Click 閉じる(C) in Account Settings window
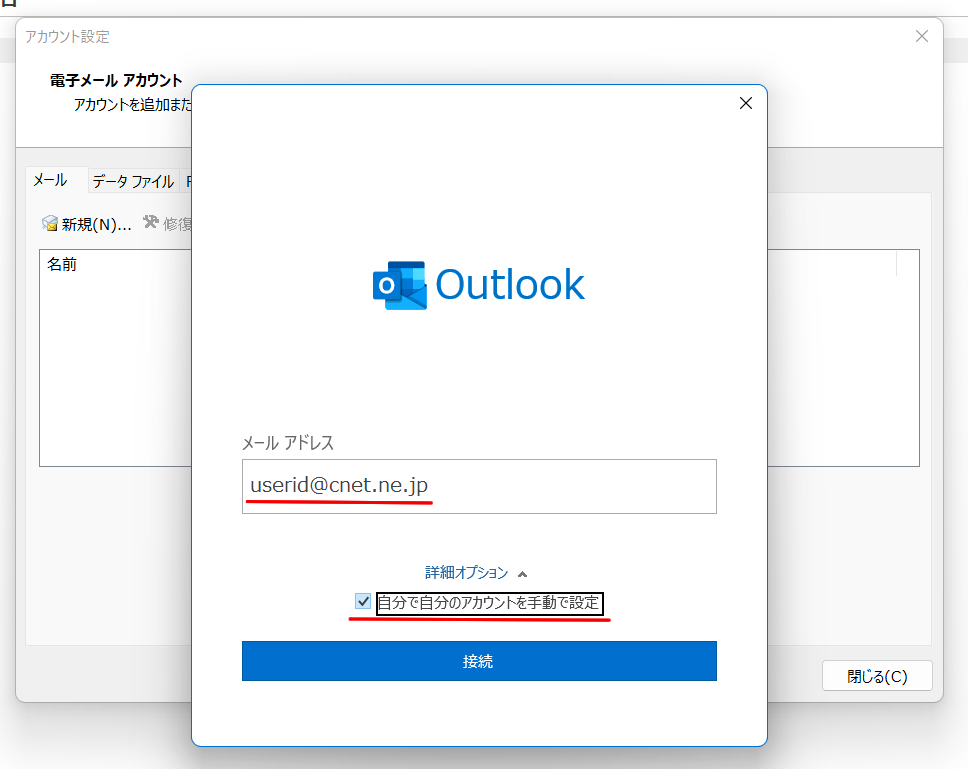Viewport: 968px width, 769px height. tap(877, 676)
